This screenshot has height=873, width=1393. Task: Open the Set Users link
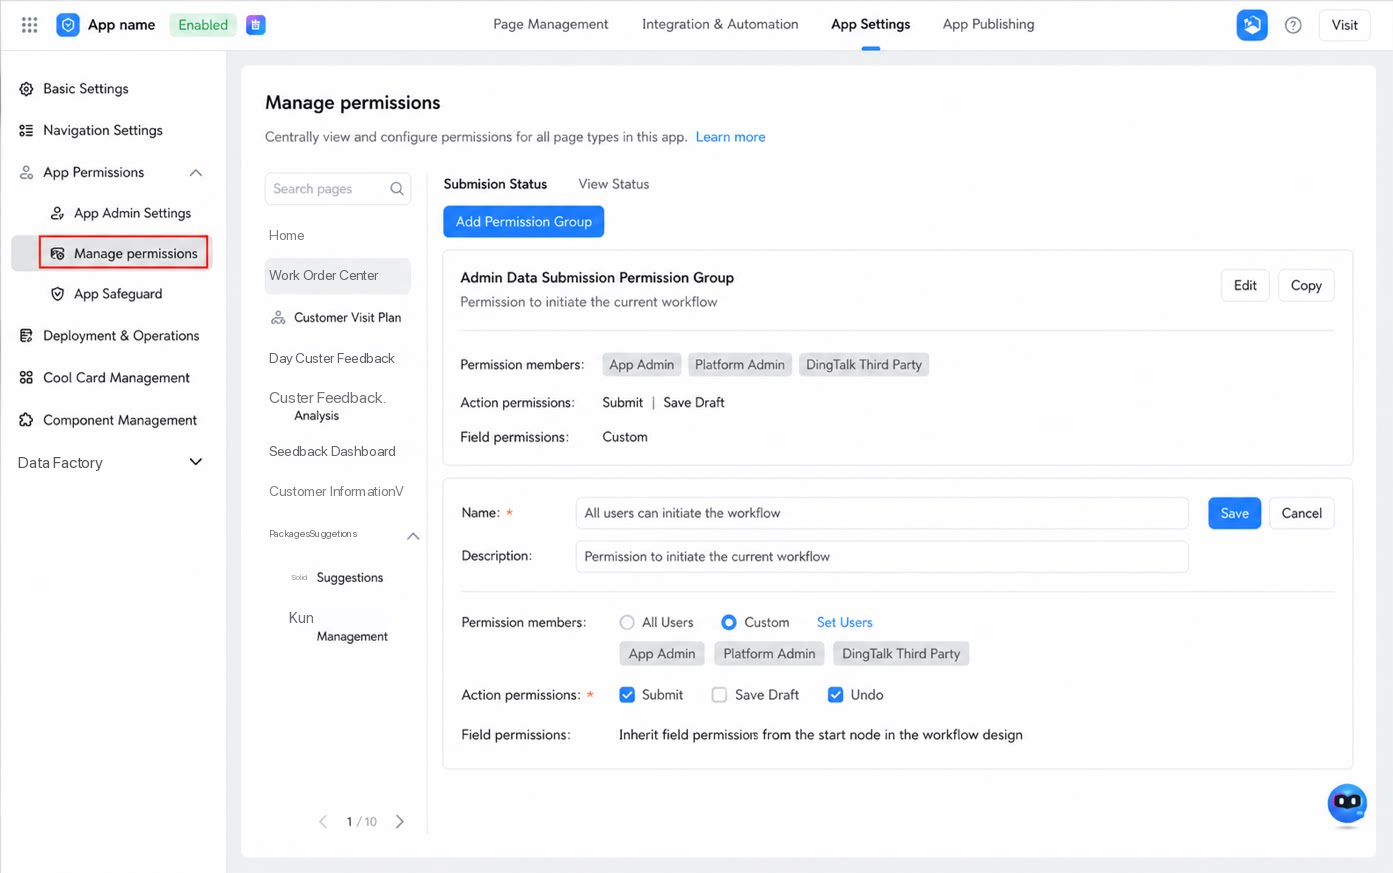[x=844, y=622]
